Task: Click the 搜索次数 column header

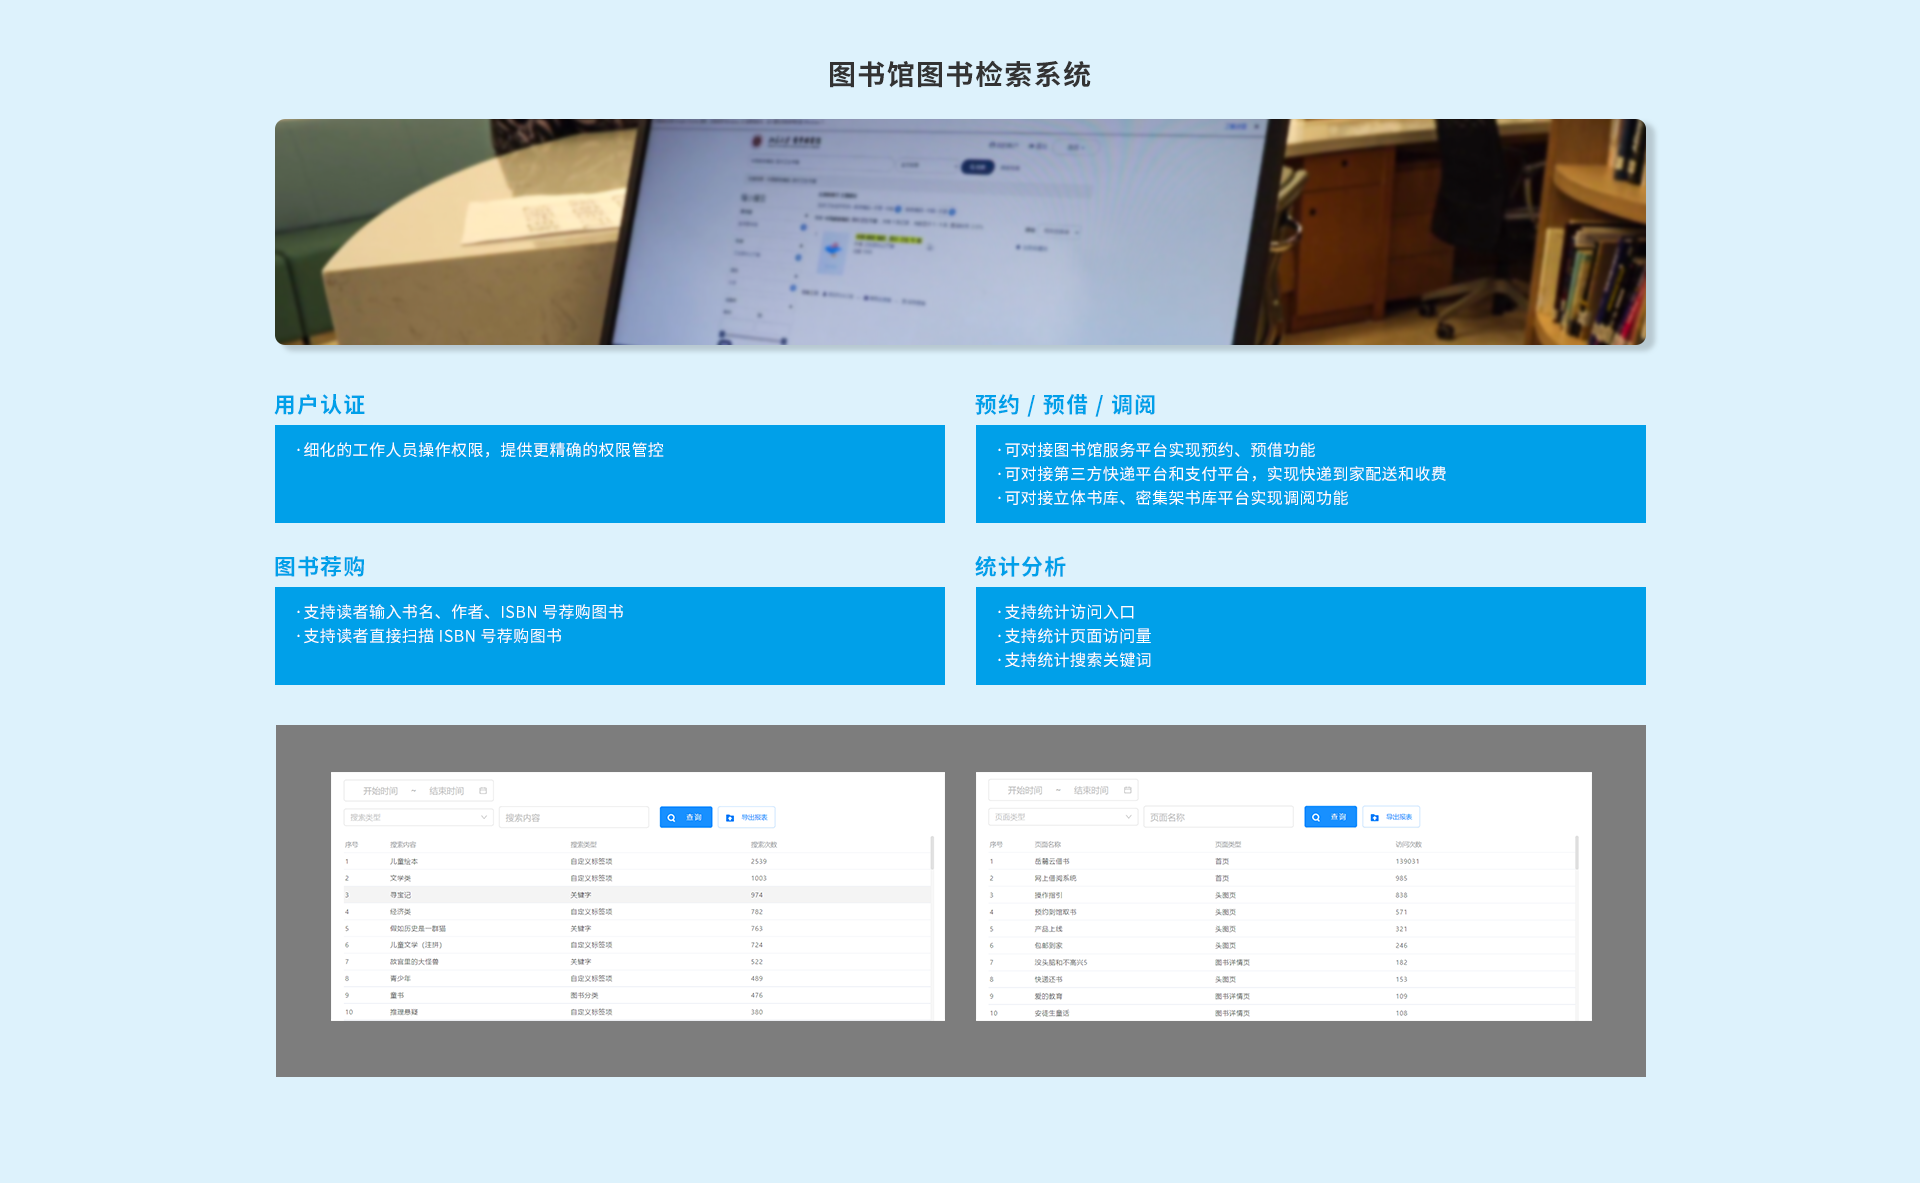Action: 764,845
